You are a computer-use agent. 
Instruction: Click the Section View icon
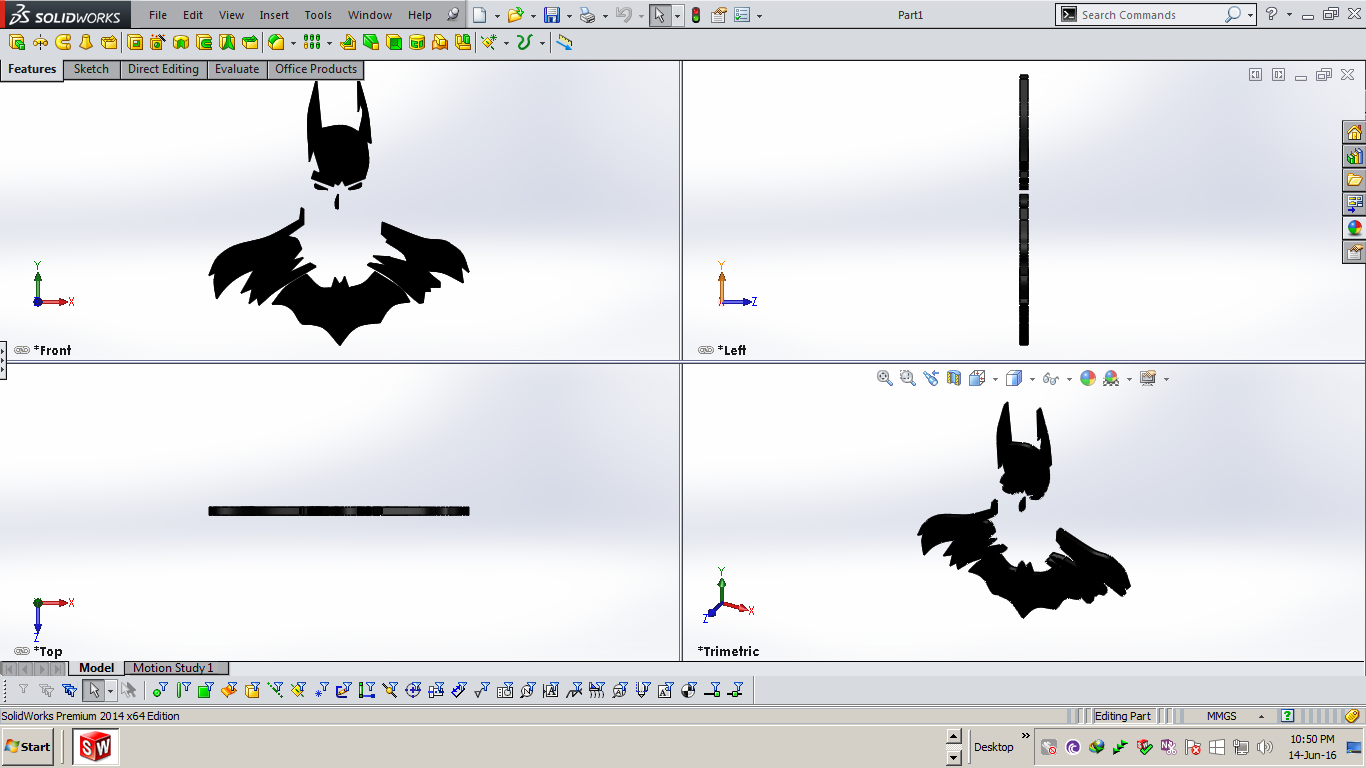pos(954,378)
